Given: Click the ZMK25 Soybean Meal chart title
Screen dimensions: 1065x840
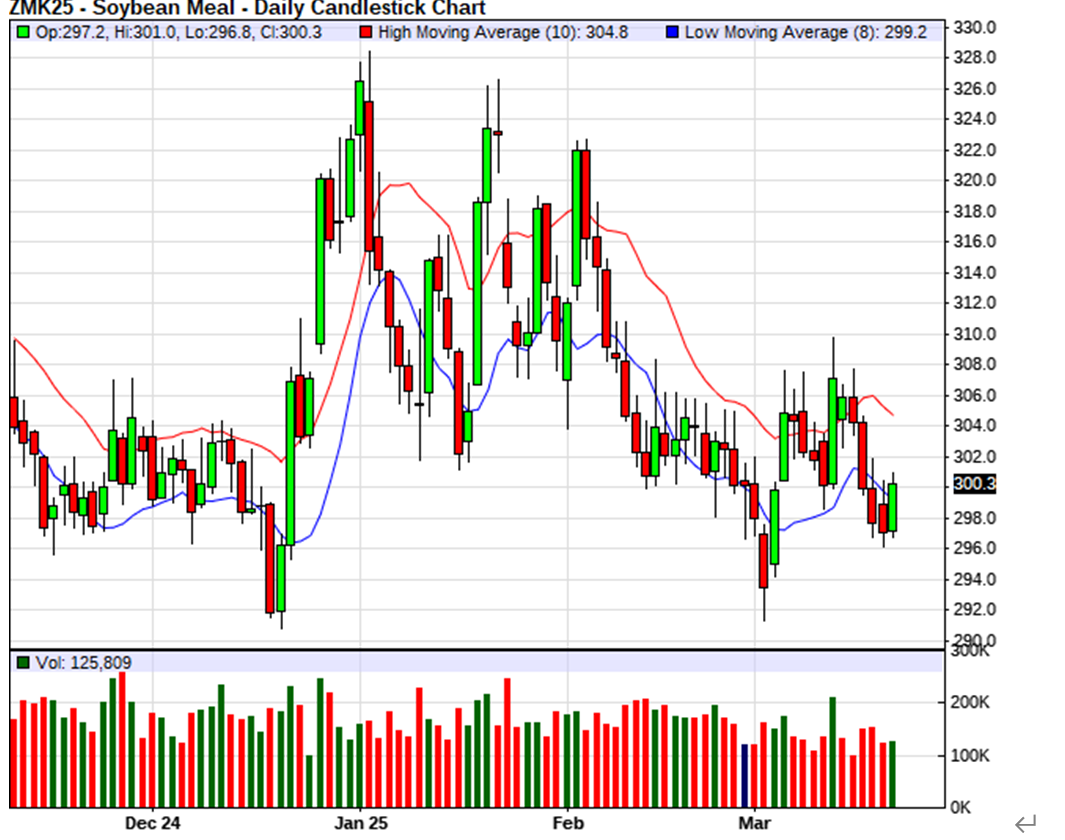Looking at the screenshot, I should point(247,9).
